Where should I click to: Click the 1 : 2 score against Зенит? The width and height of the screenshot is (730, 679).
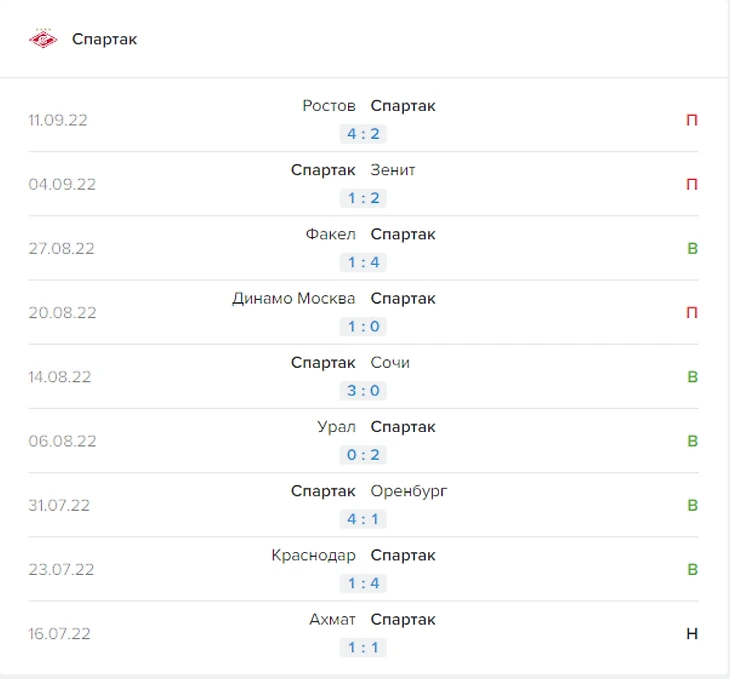coord(363,198)
